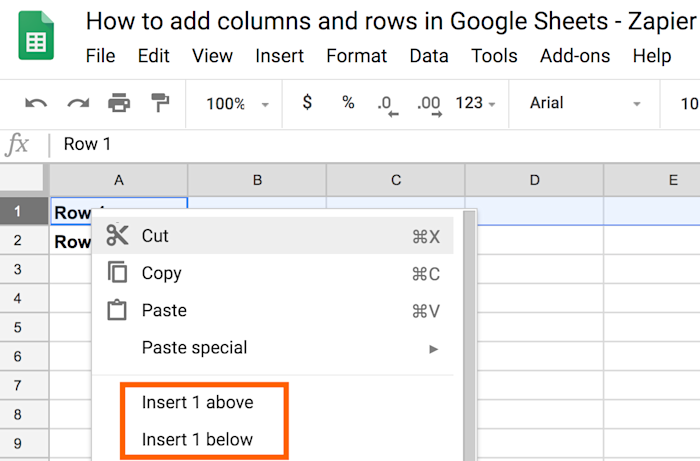Click the document title text
700x461 pixels.
(x=391, y=21)
